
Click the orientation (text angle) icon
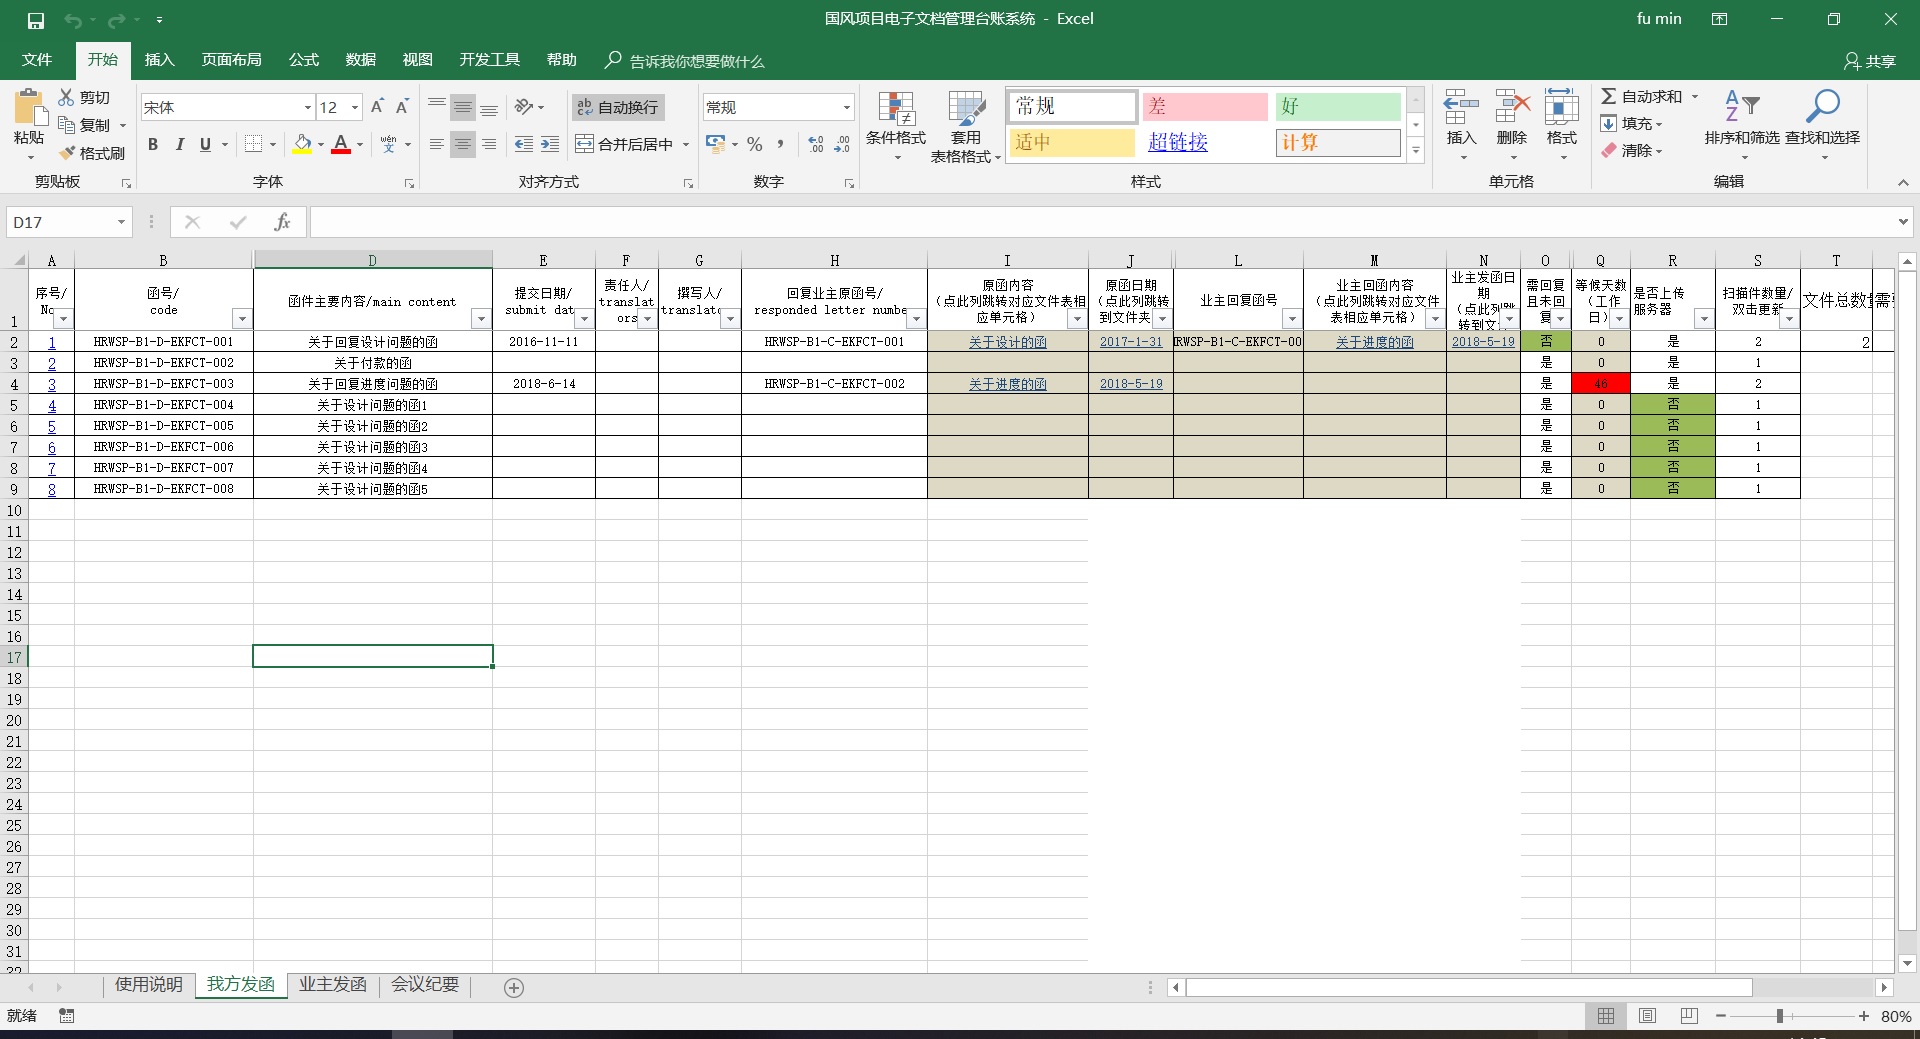(x=524, y=107)
